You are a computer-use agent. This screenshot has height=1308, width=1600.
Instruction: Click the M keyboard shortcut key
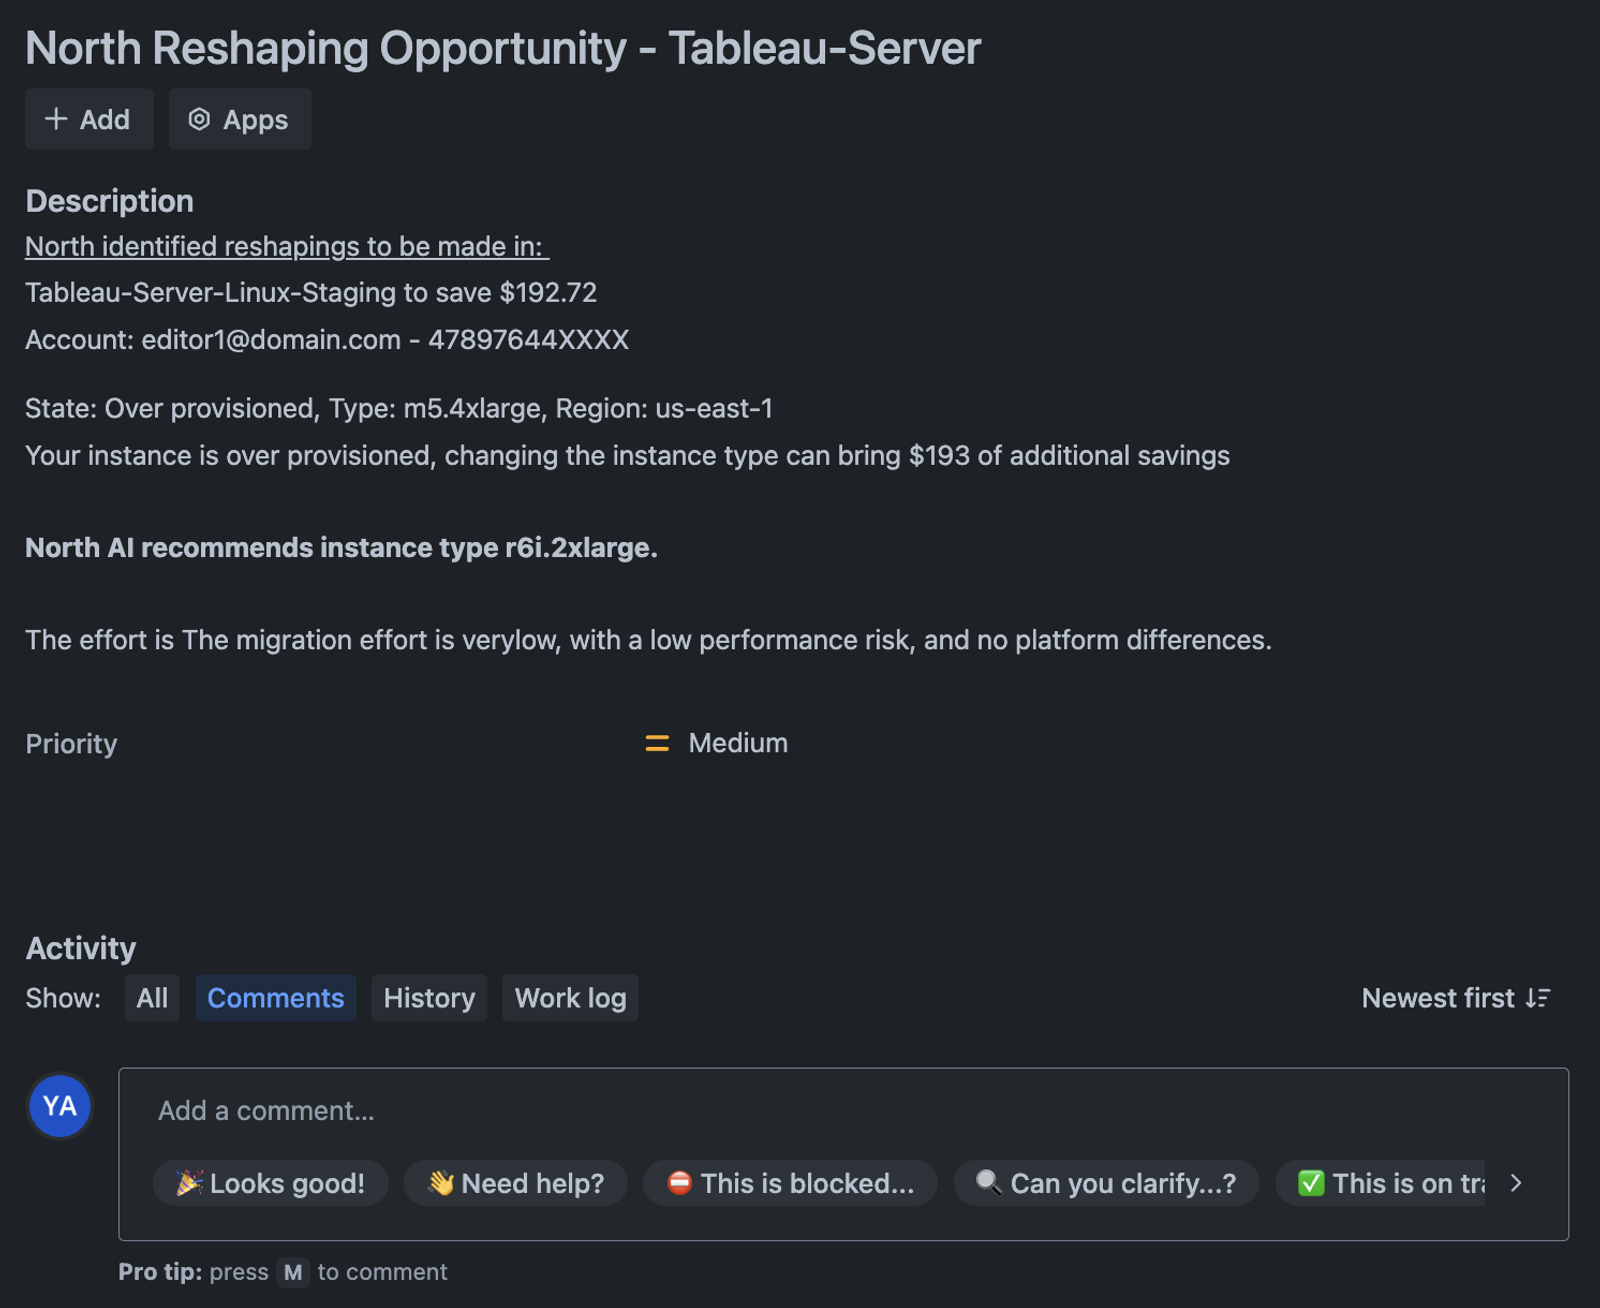pos(293,1272)
